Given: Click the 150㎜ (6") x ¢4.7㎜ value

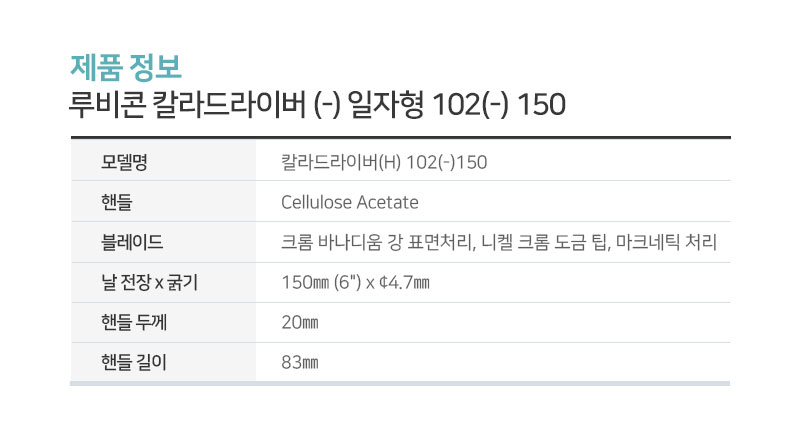Looking at the screenshot, I should tap(356, 282).
